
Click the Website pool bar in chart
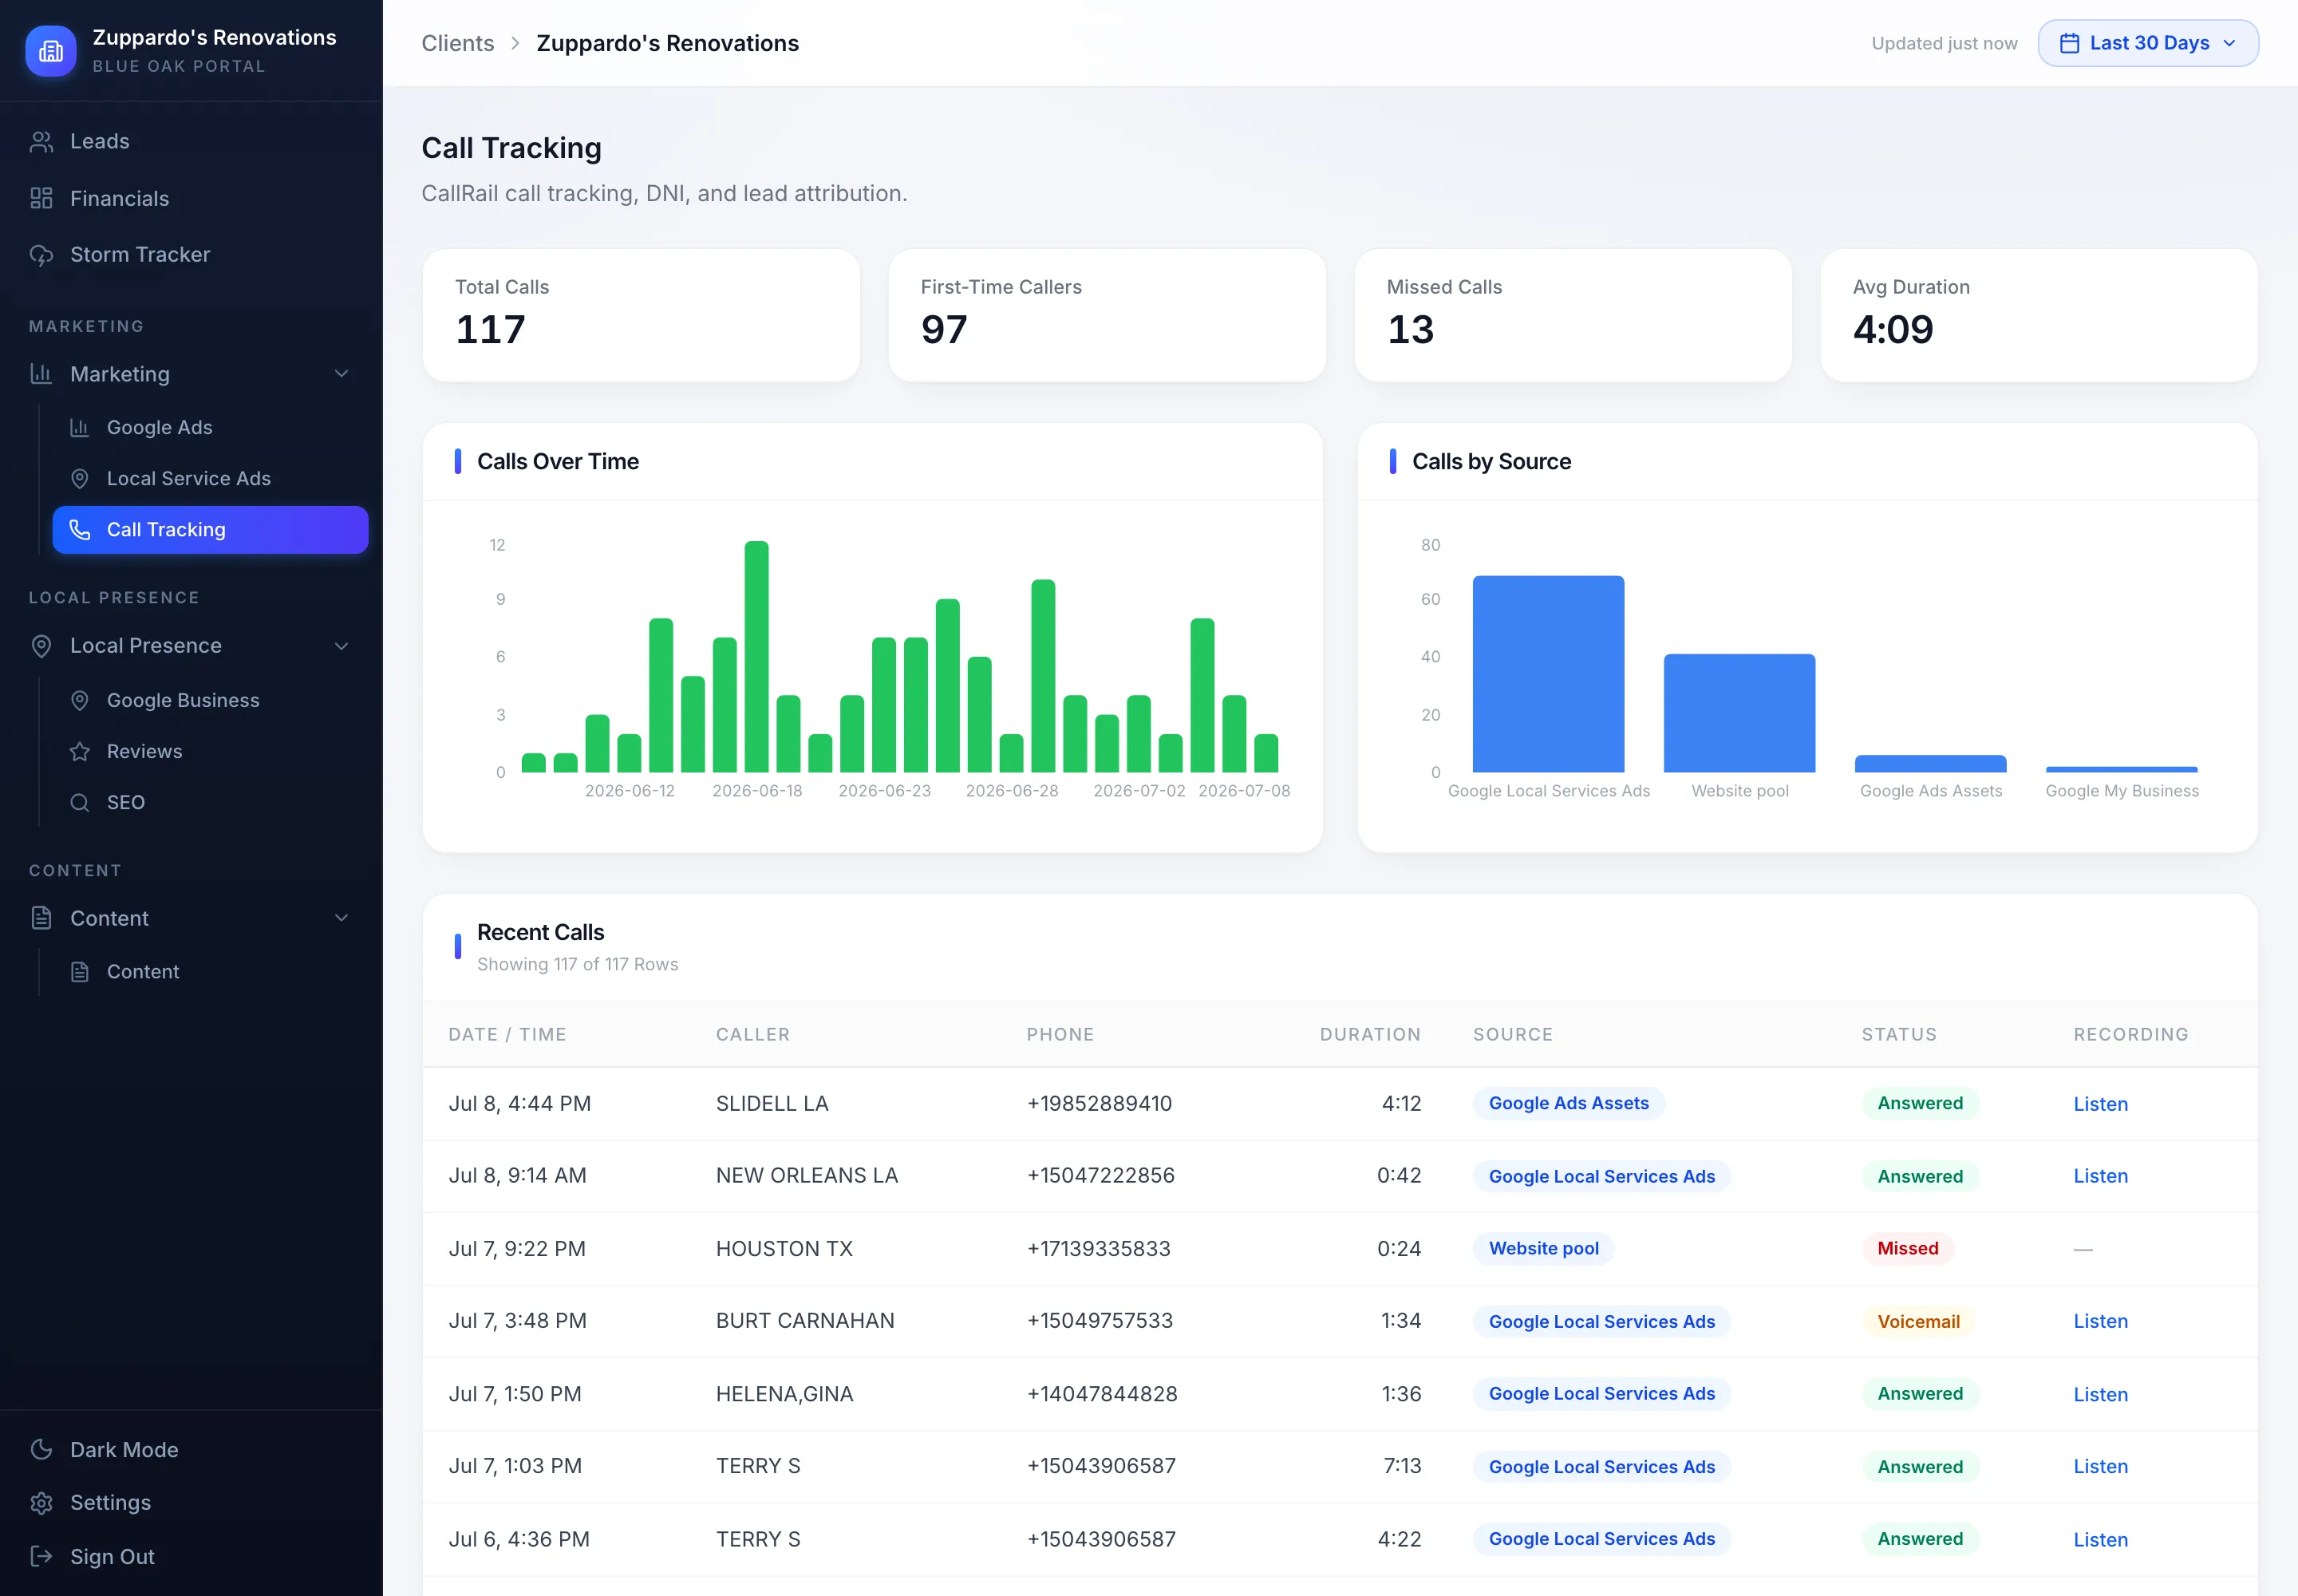point(1739,713)
